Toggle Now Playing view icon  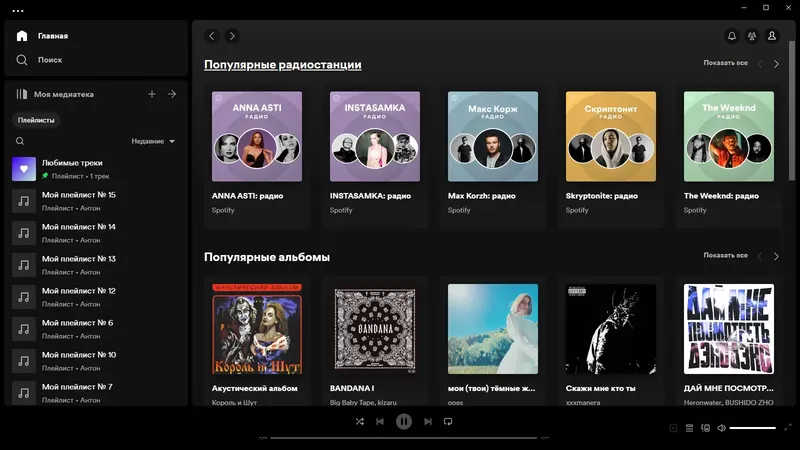(x=673, y=428)
